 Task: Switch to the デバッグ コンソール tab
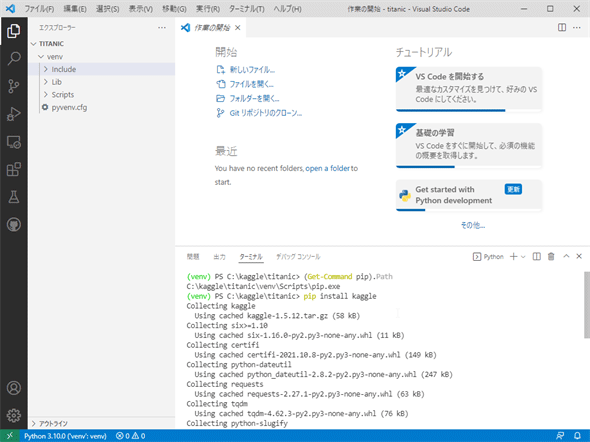click(298, 257)
